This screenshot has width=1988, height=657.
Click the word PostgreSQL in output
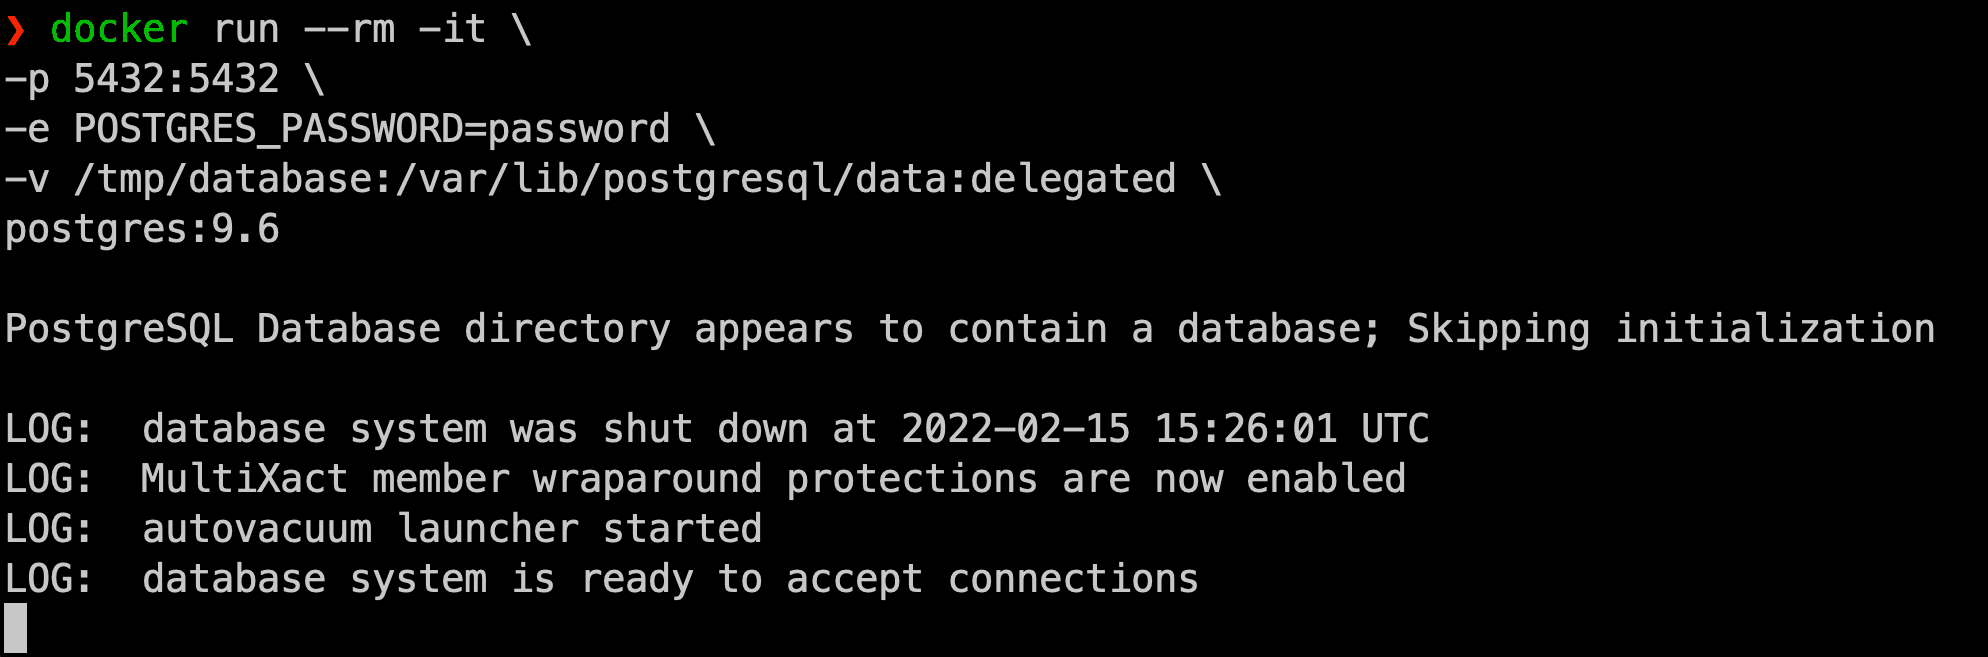point(119,329)
